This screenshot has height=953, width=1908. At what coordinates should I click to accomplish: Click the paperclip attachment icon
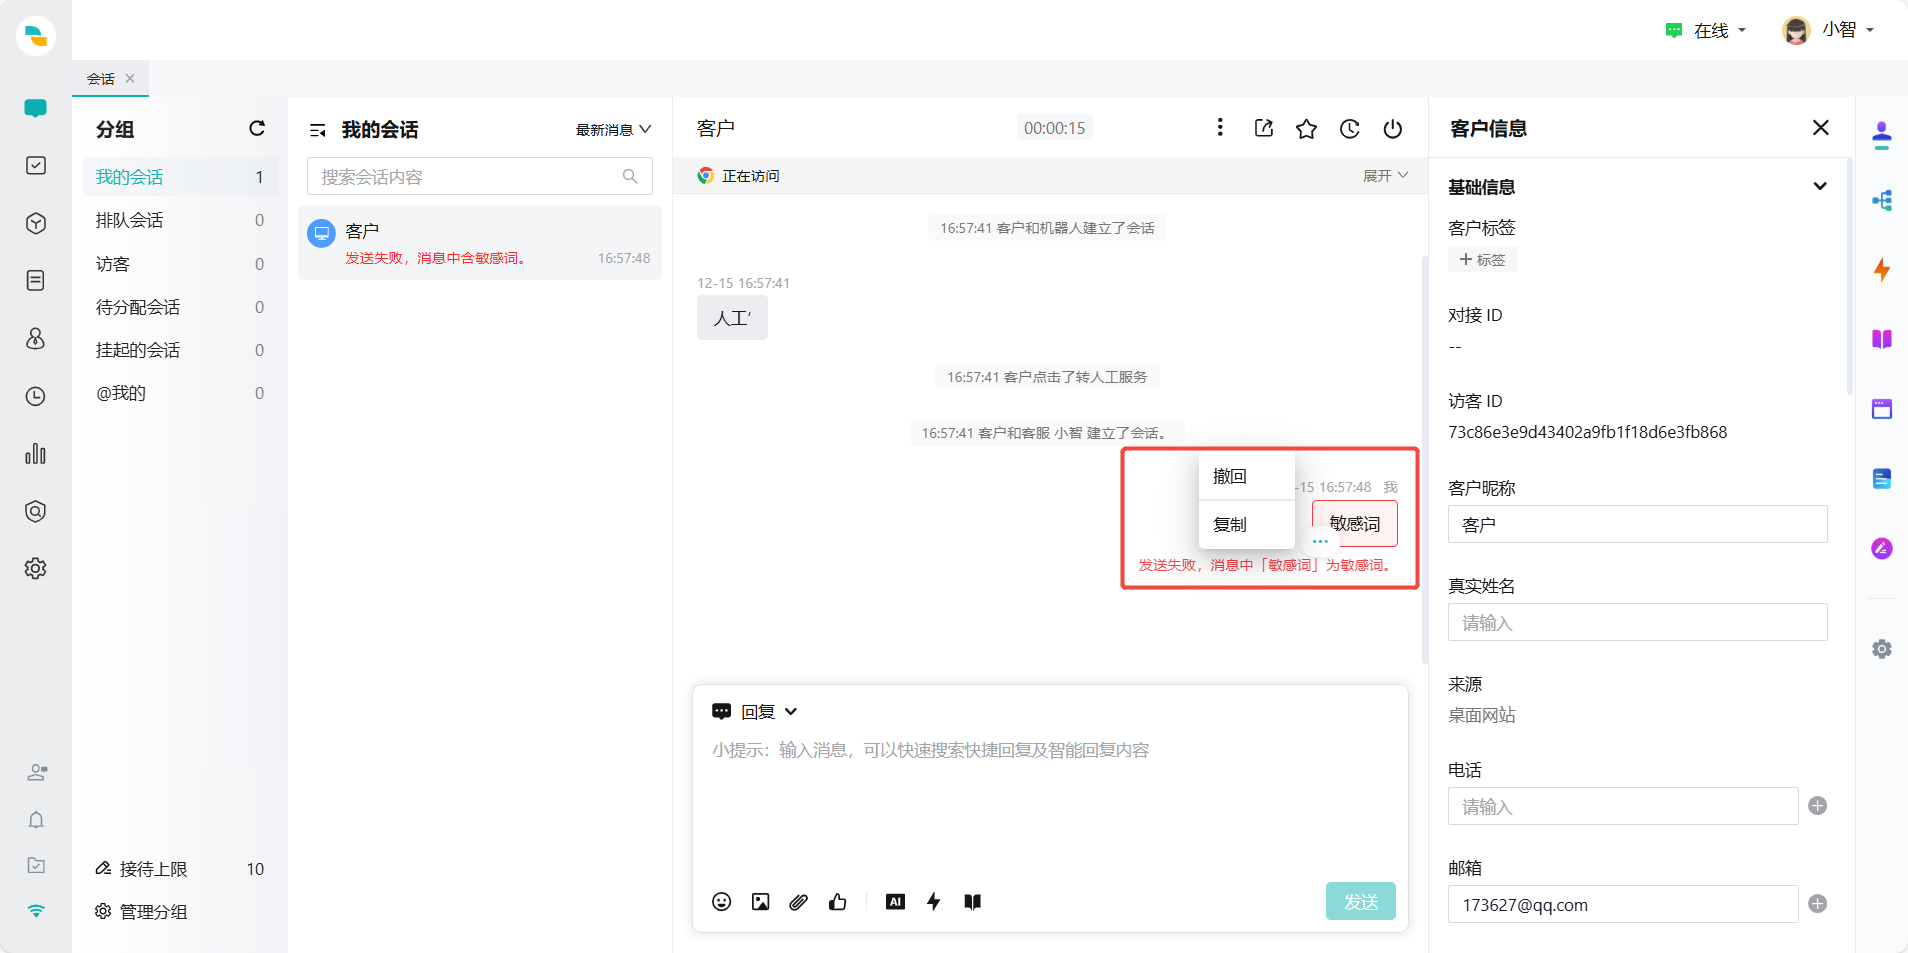(x=798, y=902)
